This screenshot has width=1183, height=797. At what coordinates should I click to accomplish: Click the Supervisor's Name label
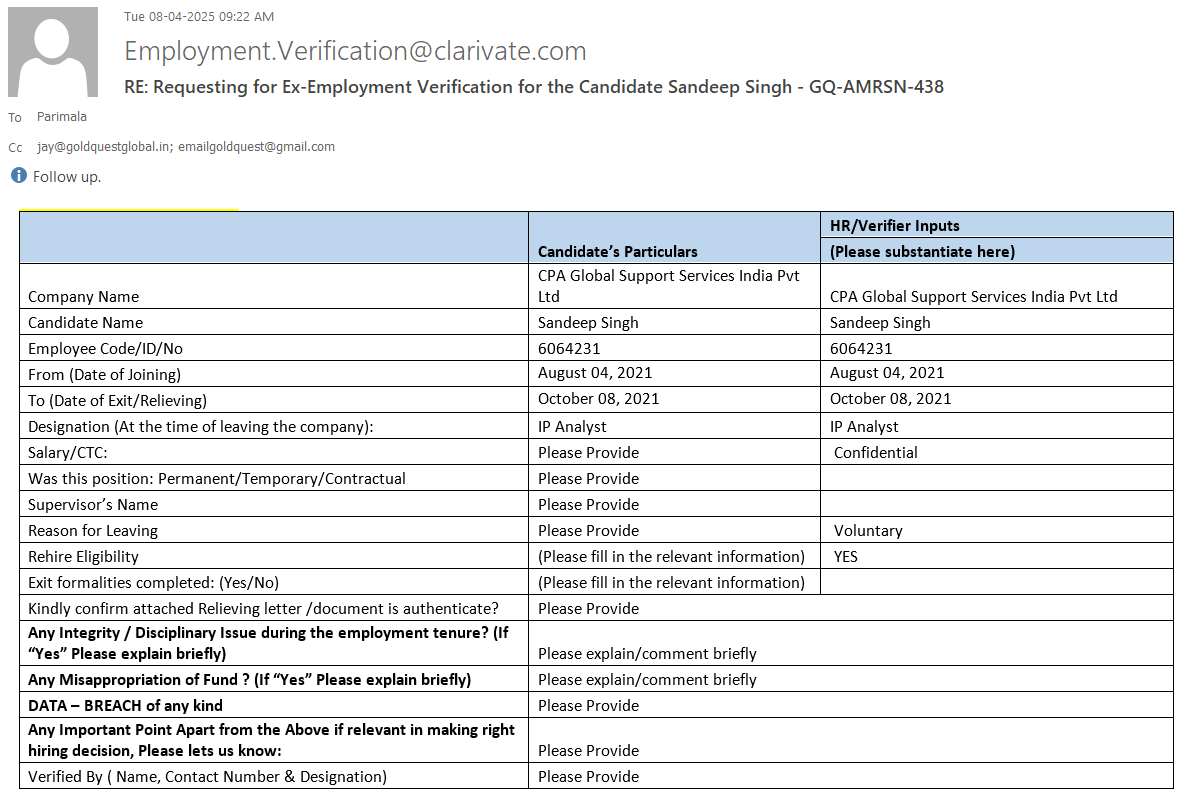[93, 504]
